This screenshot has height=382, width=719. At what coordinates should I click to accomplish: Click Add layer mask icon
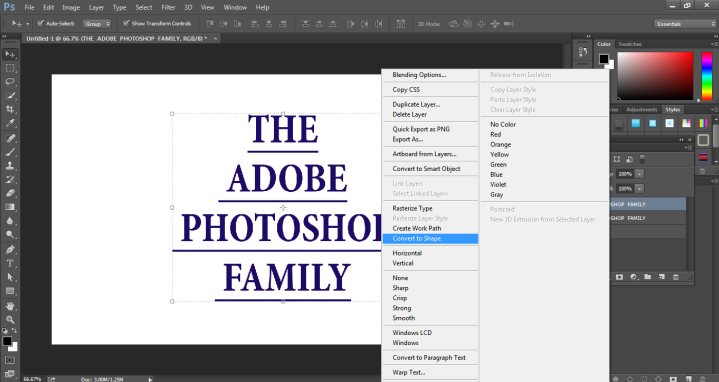click(619, 277)
